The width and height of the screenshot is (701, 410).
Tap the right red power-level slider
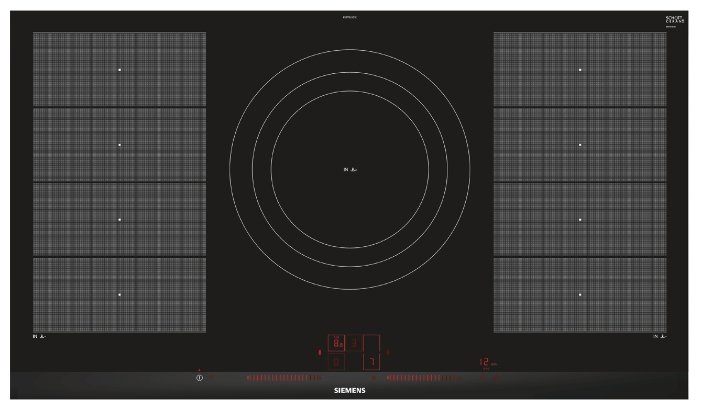click(426, 379)
